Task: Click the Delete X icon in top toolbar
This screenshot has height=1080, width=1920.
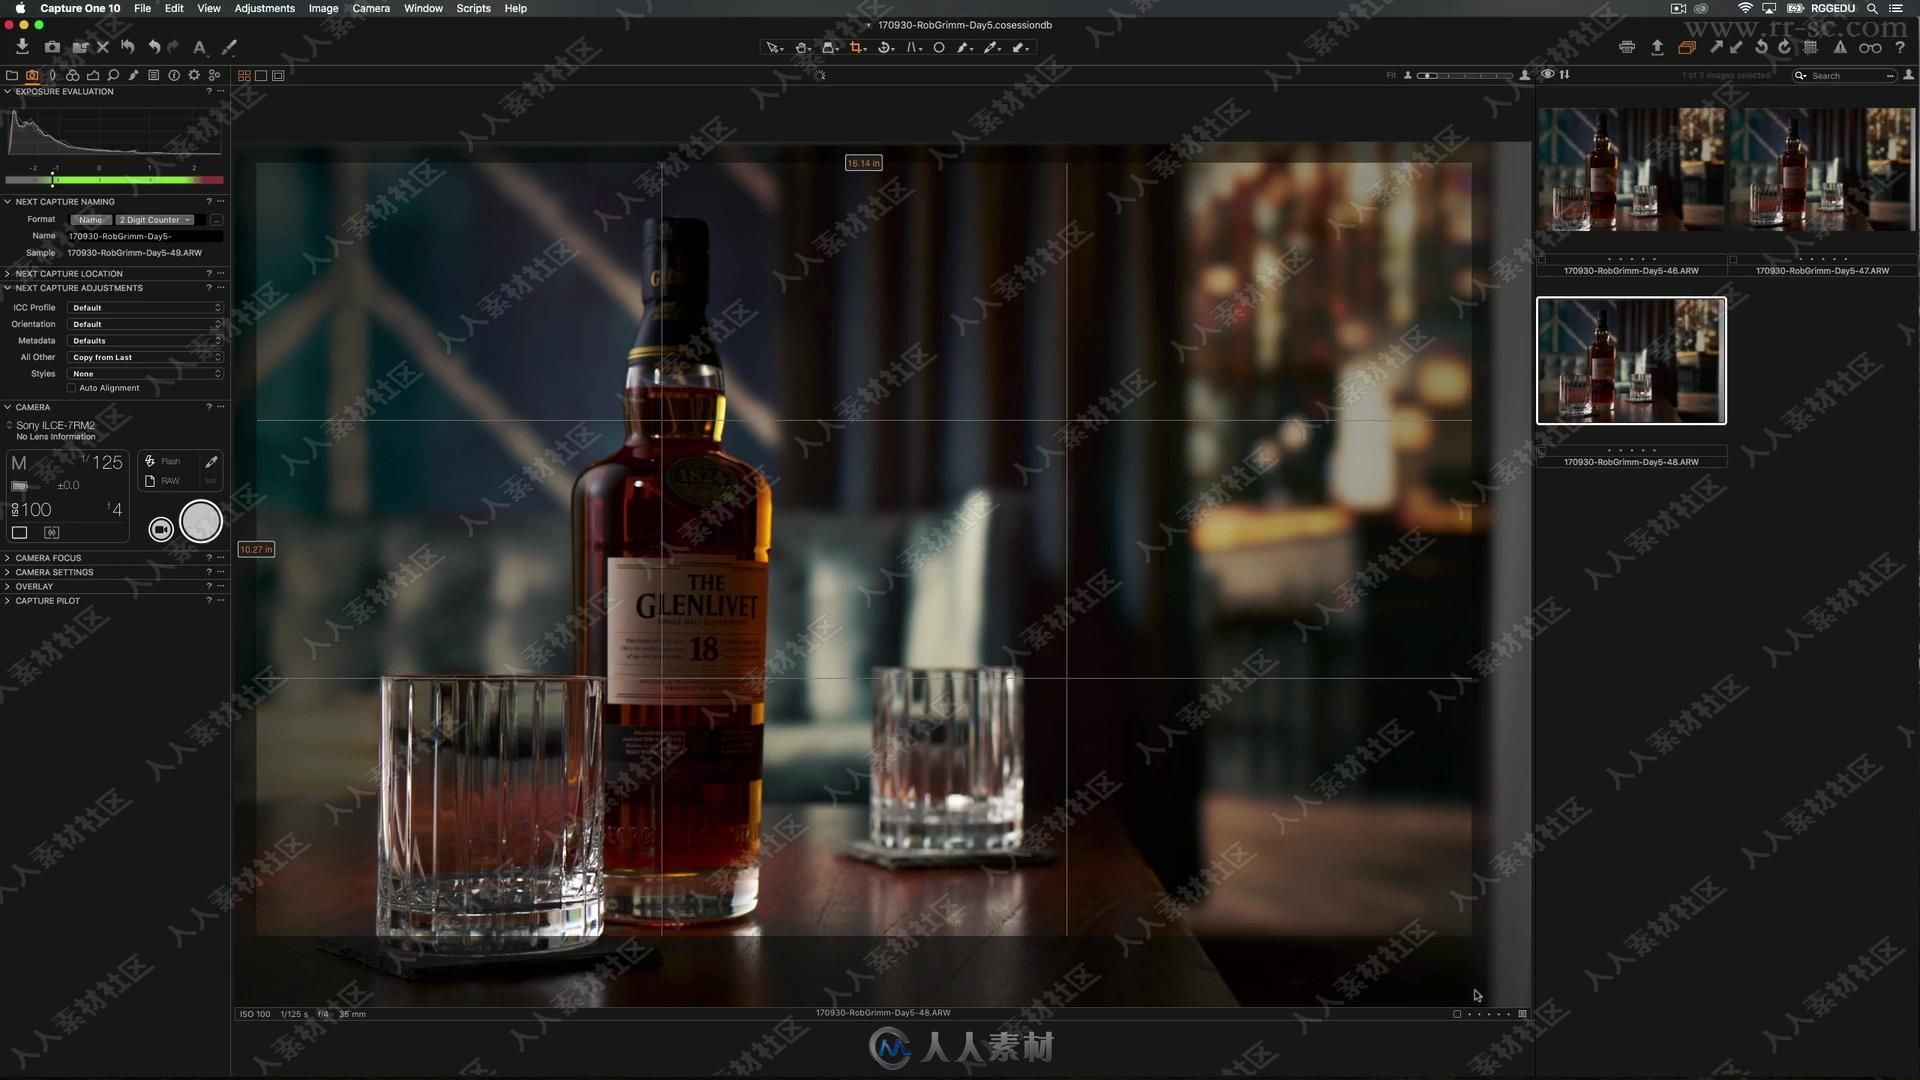Action: tap(102, 47)
